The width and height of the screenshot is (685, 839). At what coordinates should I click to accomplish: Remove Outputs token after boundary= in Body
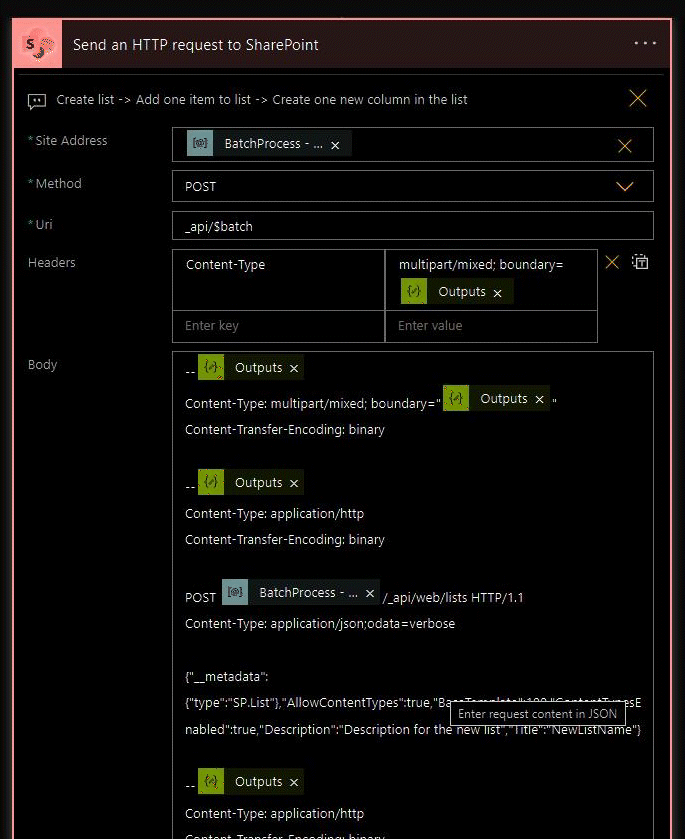[x=539, y=400]
